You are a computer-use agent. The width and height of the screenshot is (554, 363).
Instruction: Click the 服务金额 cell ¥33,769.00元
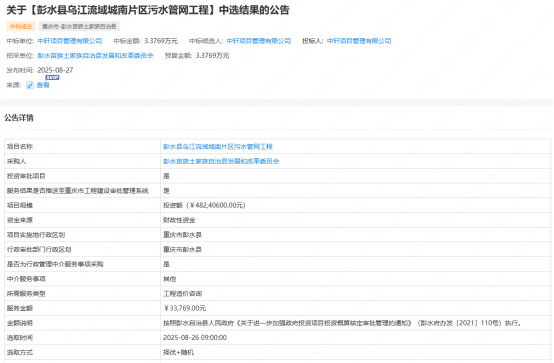pos(184,308)
